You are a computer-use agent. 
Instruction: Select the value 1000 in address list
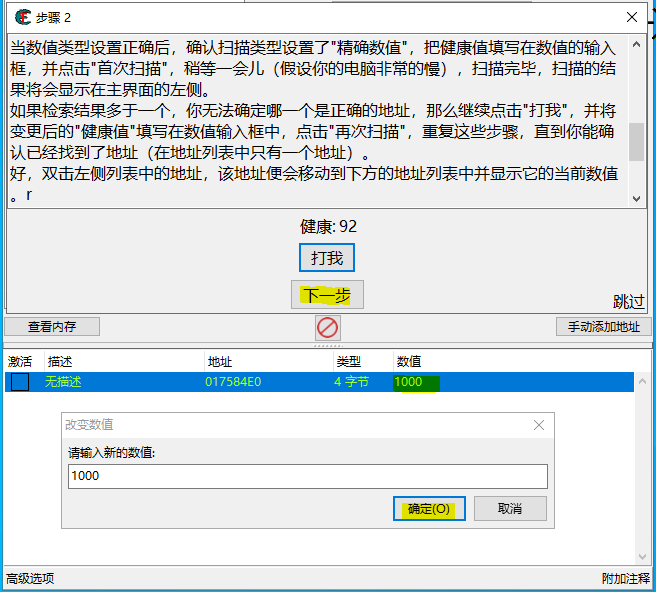click(x=408, y=382)
